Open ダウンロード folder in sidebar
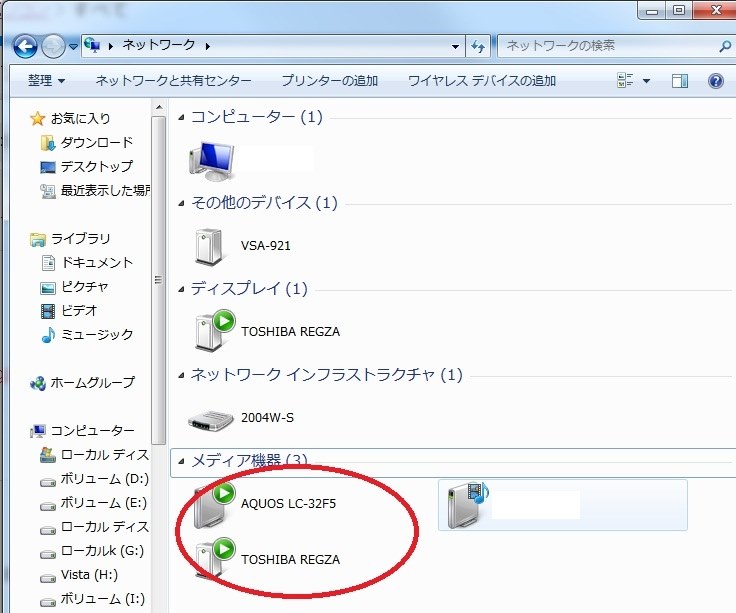The height and width of the screenshot is (613, 736). coord(87,142)
